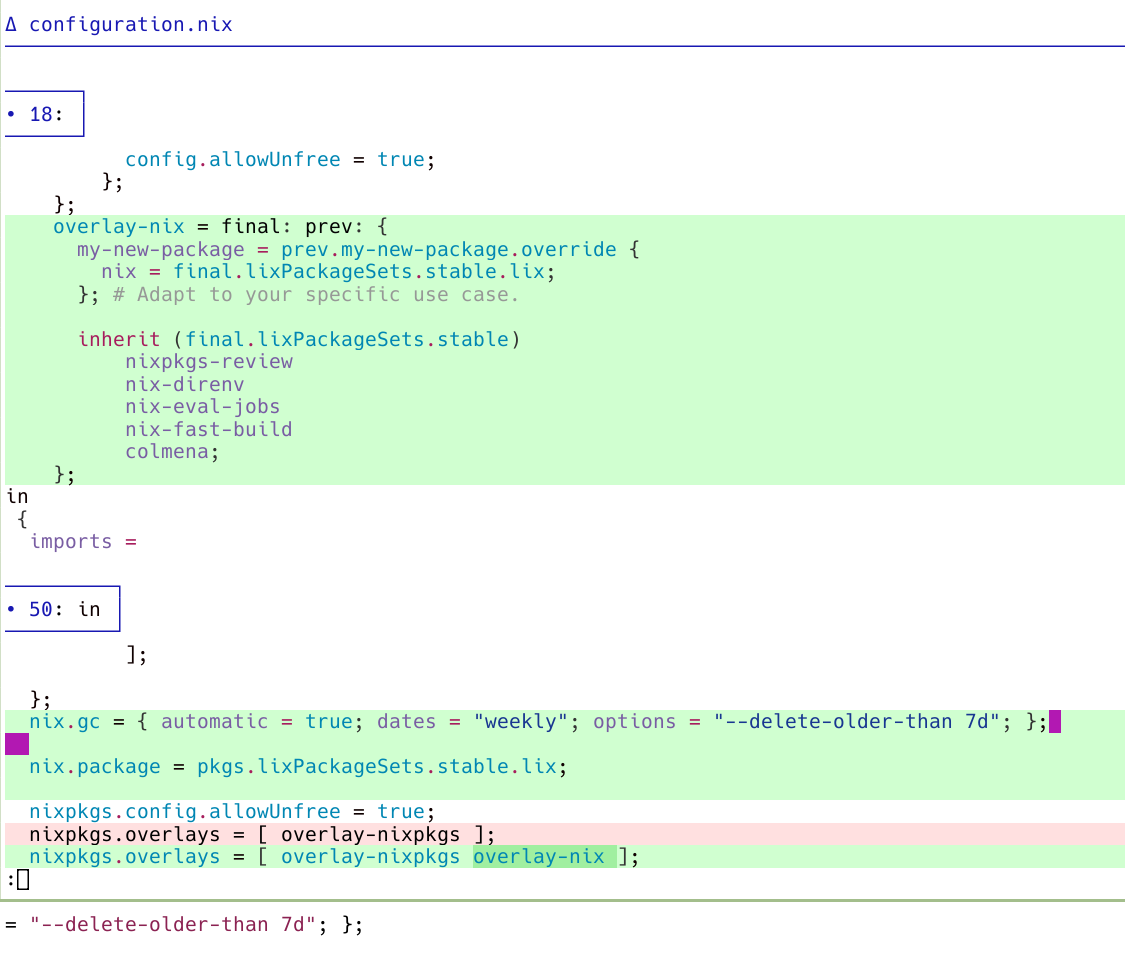Select the hunk header box labeled 50: in
This screenshot has width=1125, height=953.
(x=62, y=609)
